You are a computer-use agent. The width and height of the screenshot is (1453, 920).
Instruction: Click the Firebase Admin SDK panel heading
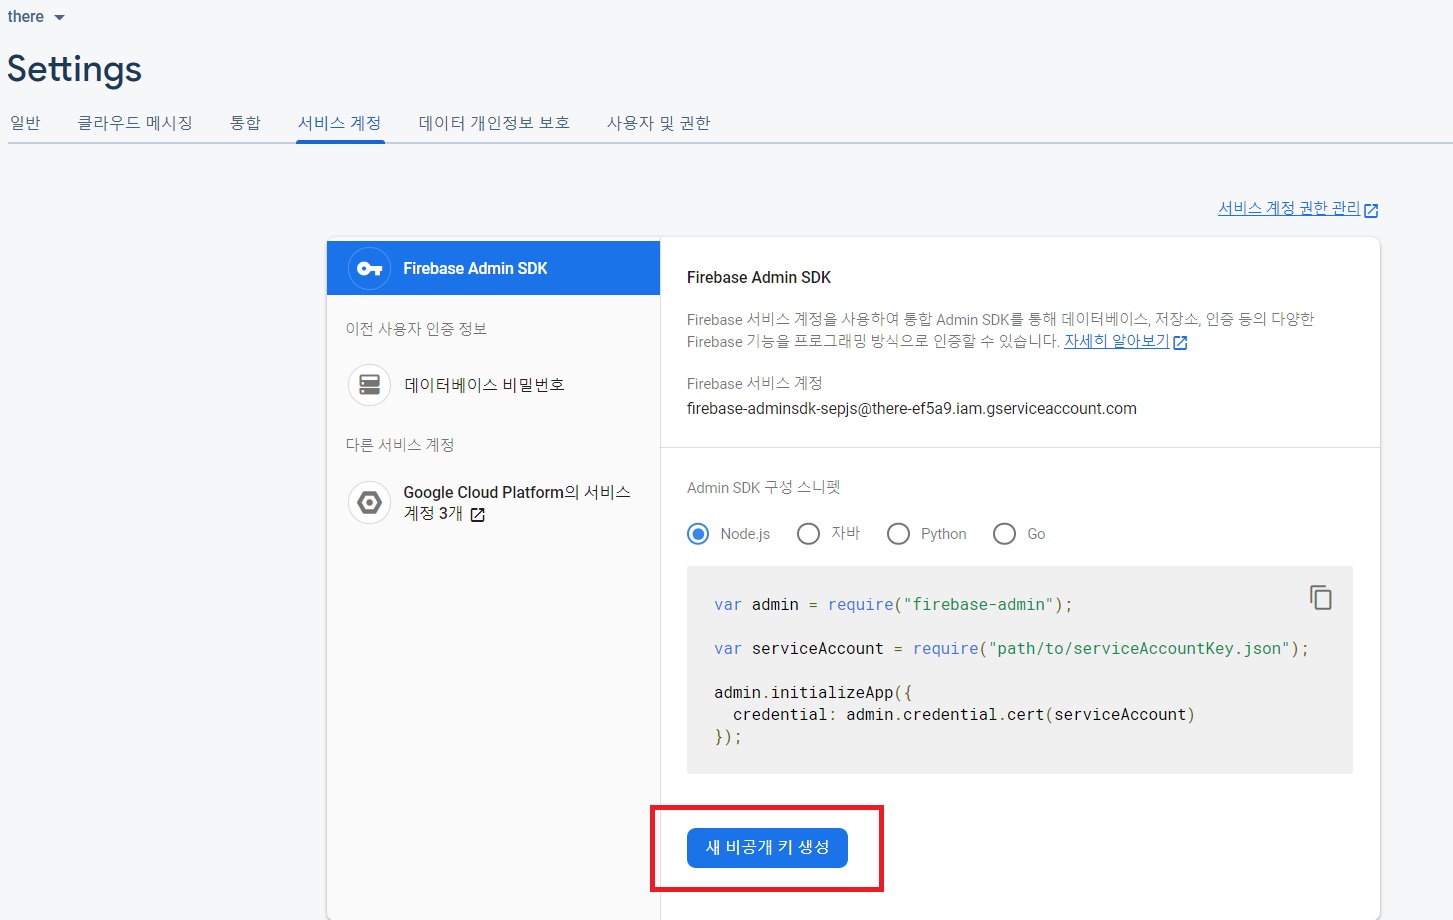pos(759,278)
